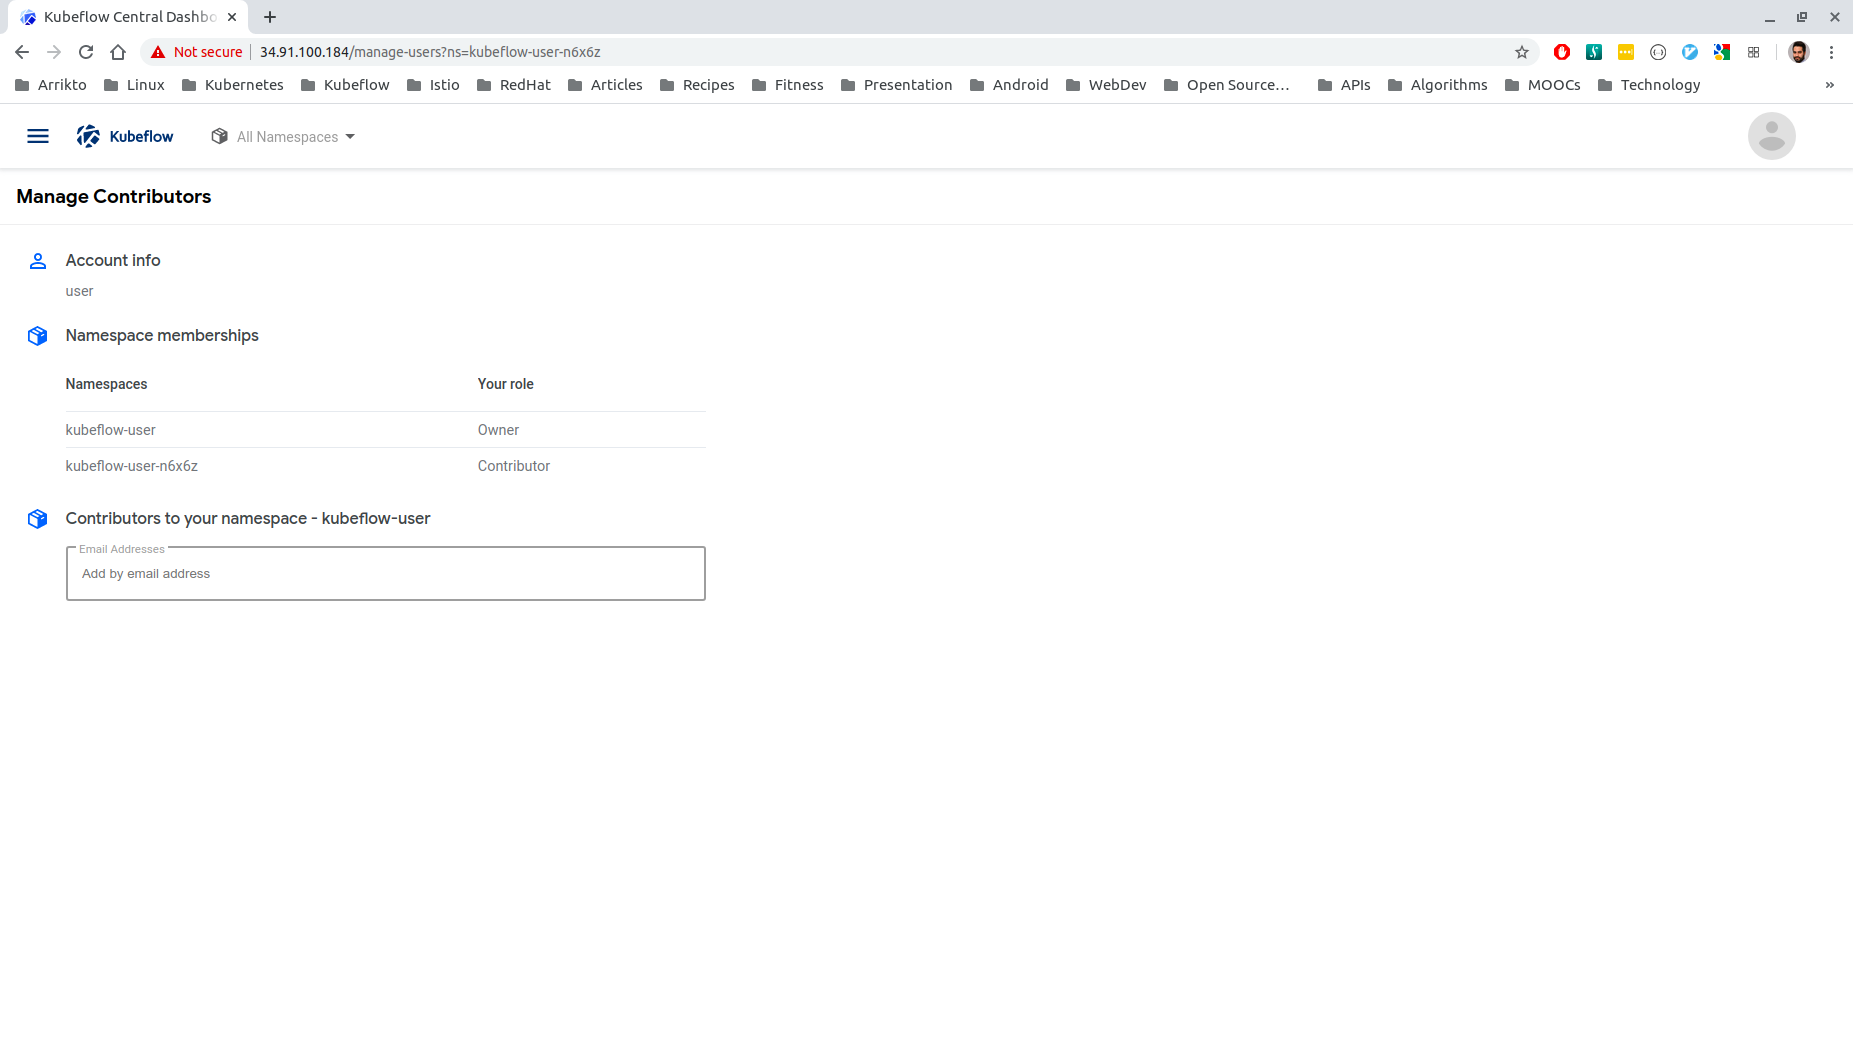Go back to the previous page
The height and width of the screenshot is (1053, 1853).
[22, 52]
